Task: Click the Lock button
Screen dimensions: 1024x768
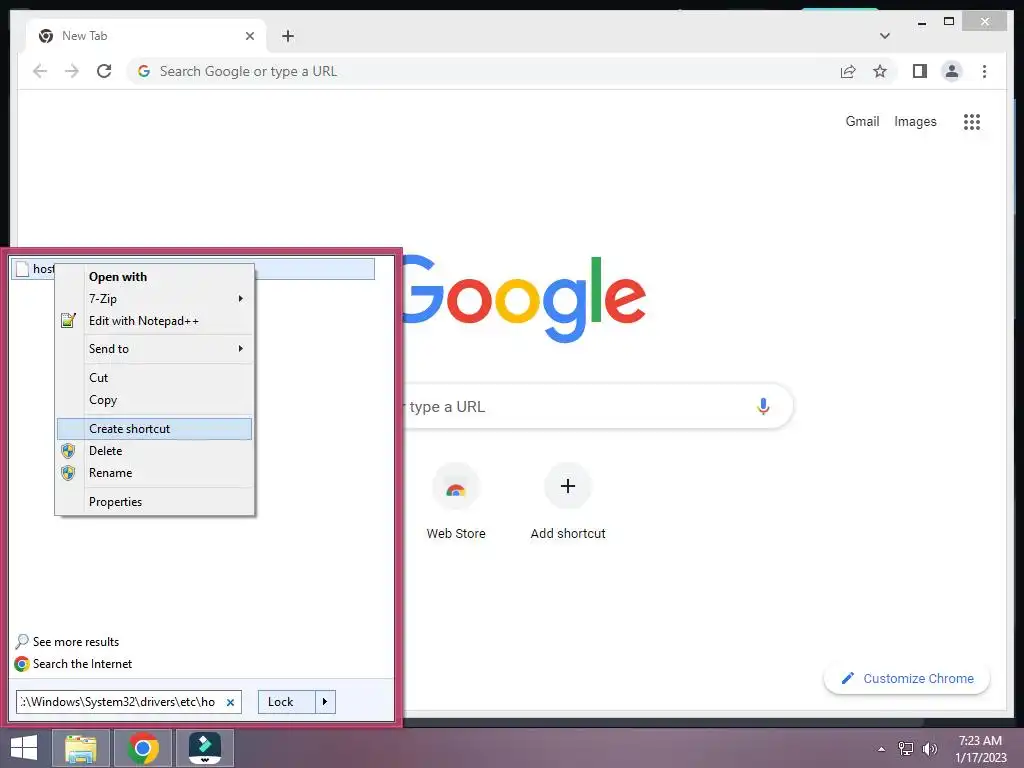Action: pos(286,701)
